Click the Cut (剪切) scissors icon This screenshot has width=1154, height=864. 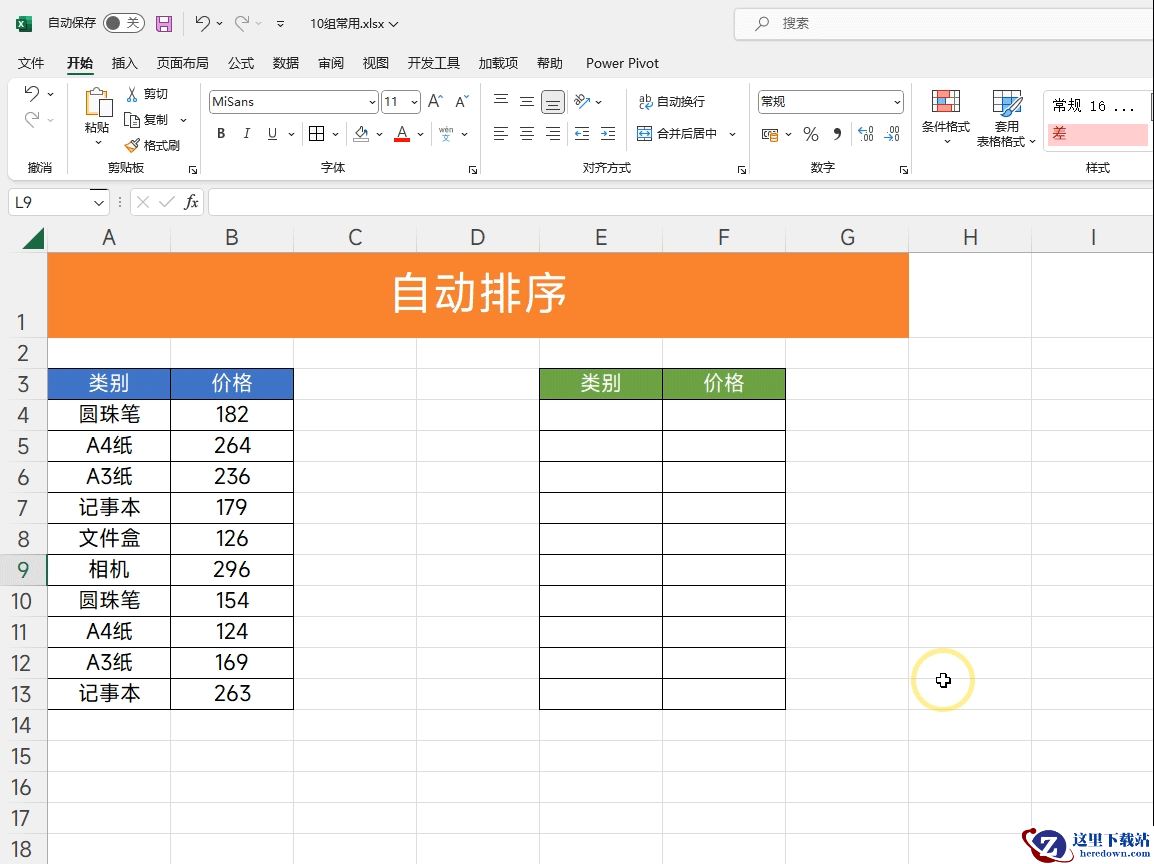pyautogui.click(x=132, y=94)
